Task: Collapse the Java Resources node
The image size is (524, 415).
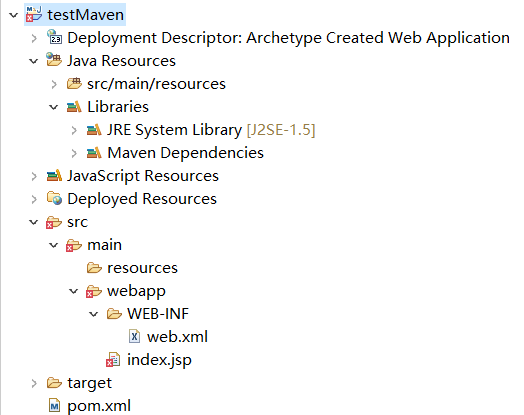Action: click(x=33, y=61)
